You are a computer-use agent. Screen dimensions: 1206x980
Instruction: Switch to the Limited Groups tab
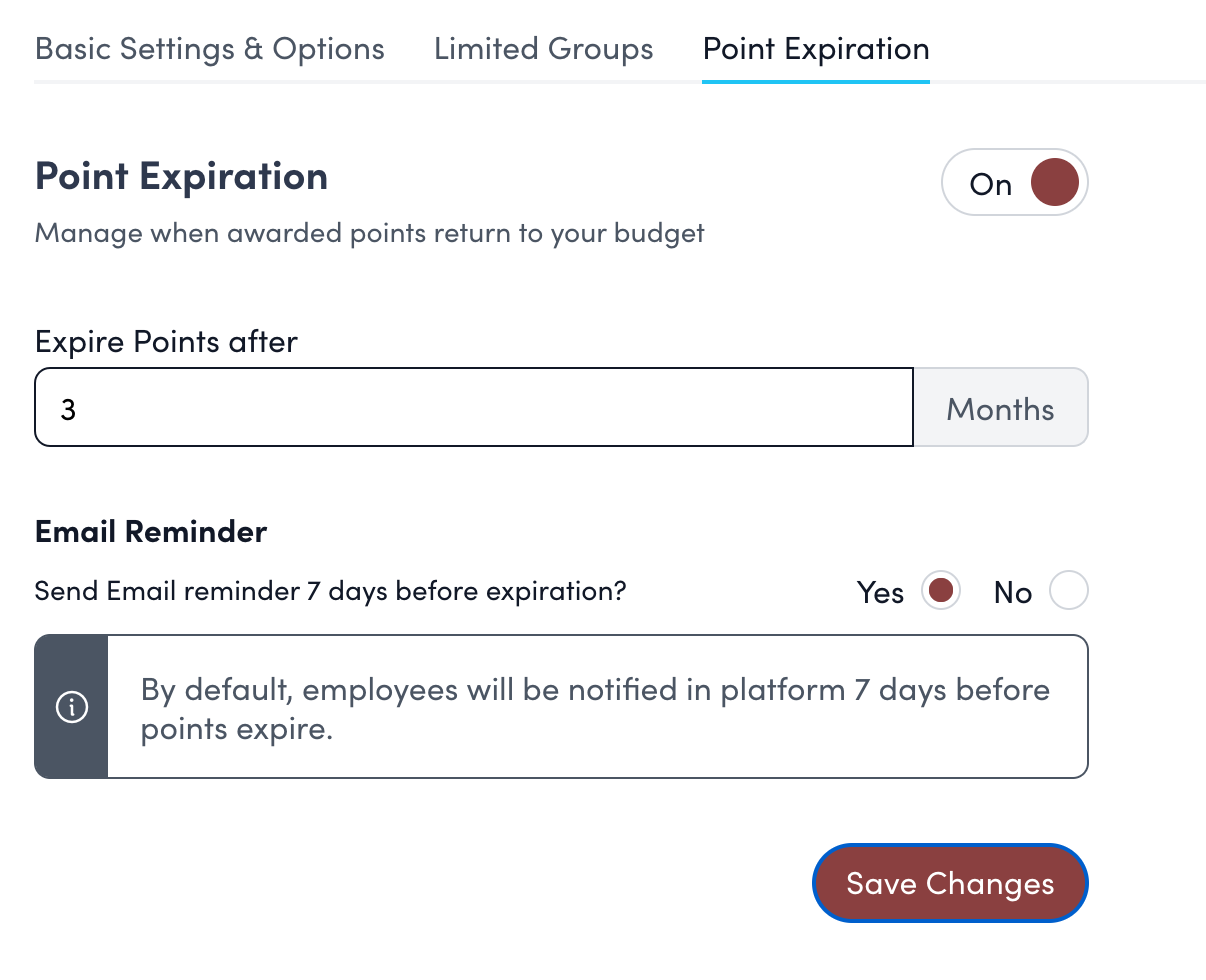(x=543, y=49)
